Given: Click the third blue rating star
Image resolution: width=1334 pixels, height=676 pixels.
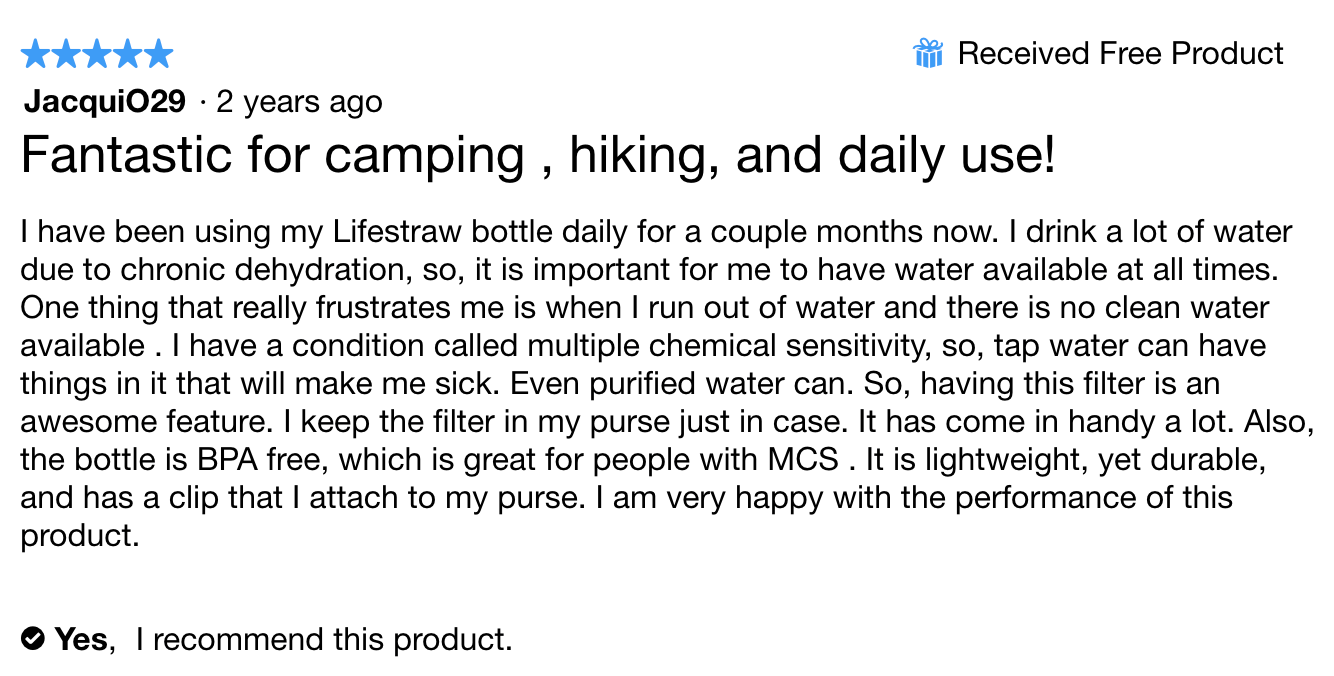Looking at the screenshot, I should coord(97,54).
